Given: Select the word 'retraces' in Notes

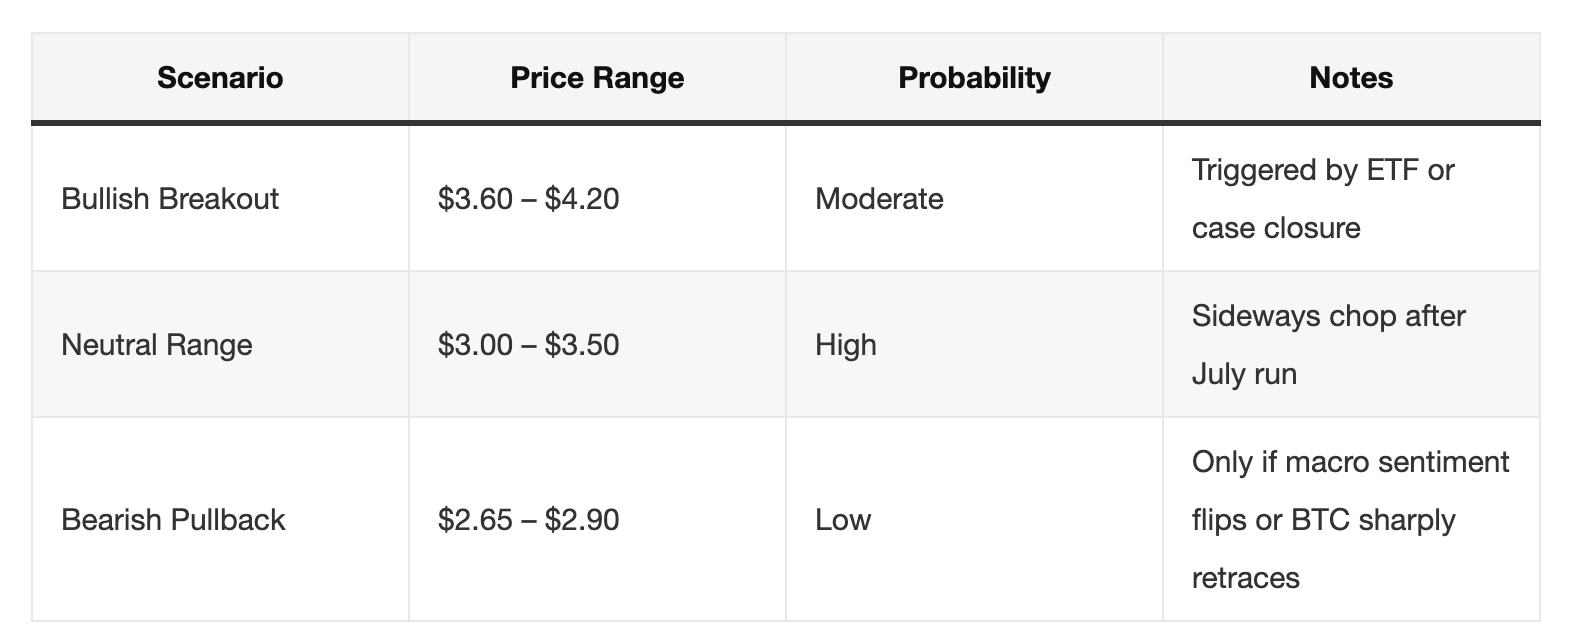Looking at the screenshot, I should tap(1245, 578).
